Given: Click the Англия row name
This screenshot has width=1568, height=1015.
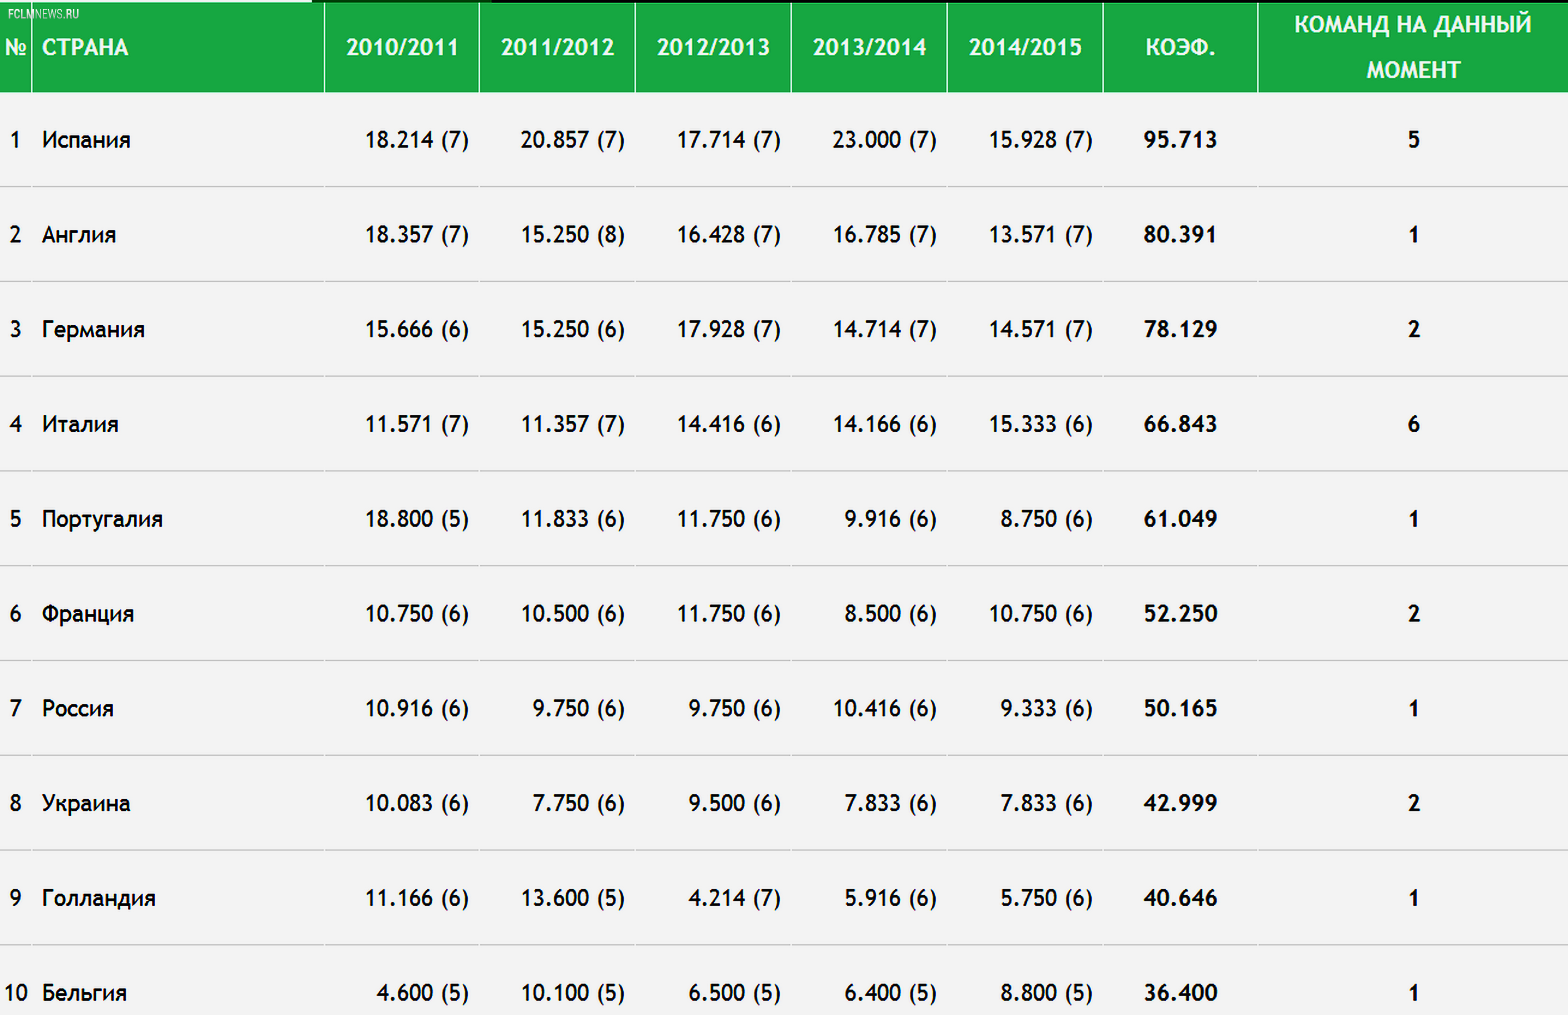Looking at the screenshot, I should click(x=79, y=235).
